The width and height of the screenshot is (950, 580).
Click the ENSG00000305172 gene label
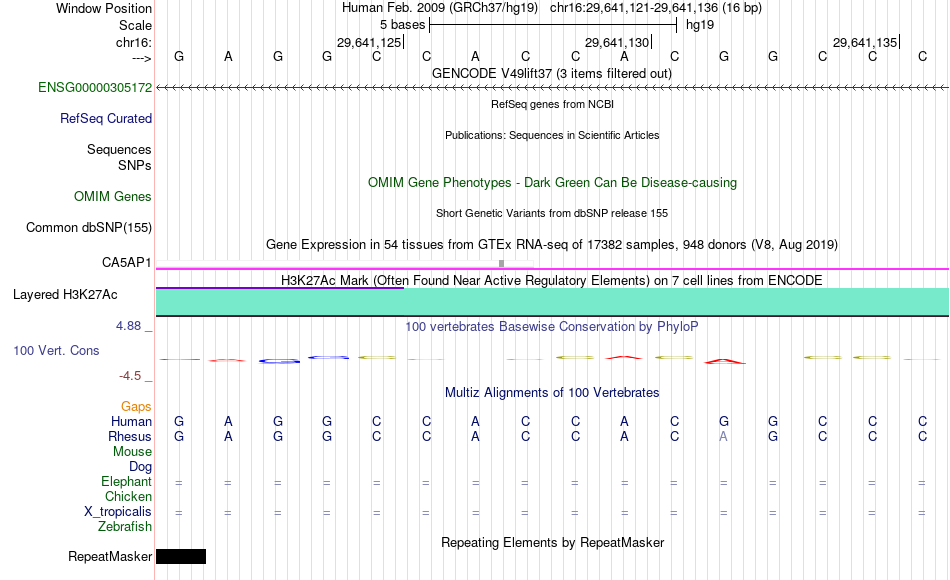[x=95, y=88]
